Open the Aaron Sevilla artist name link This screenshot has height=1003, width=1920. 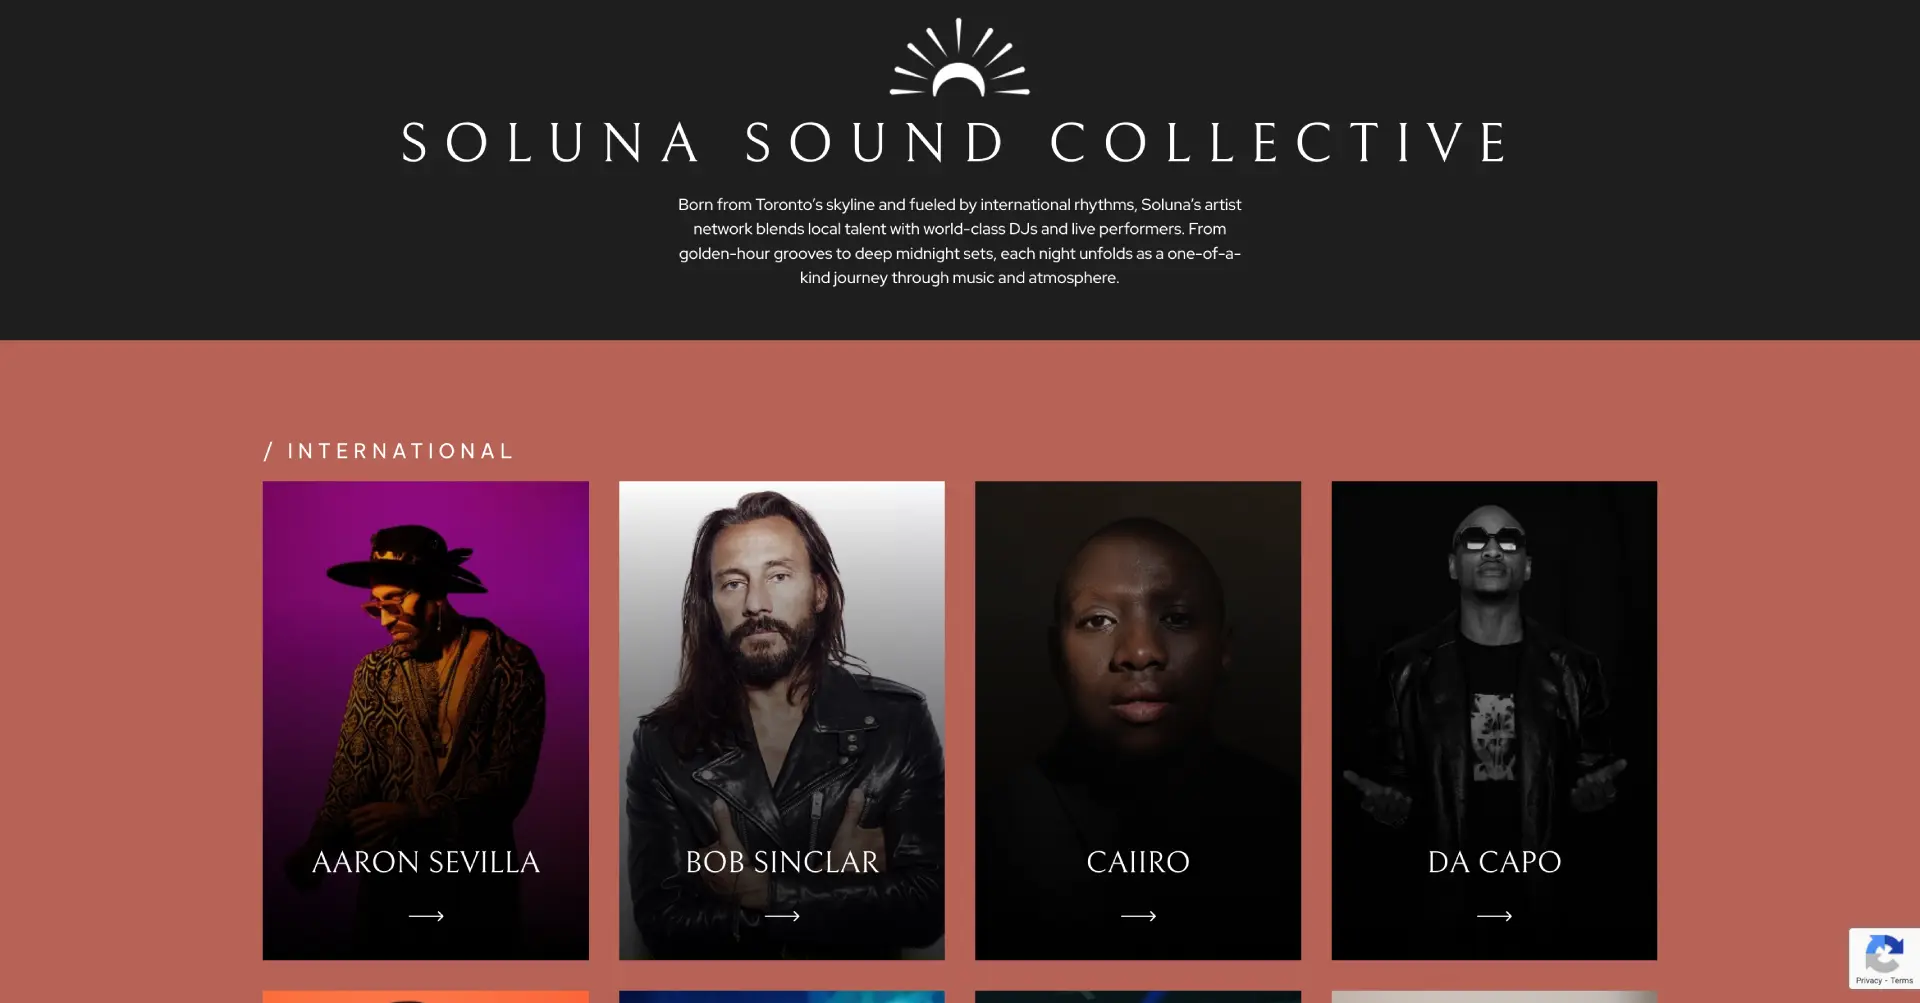426,862
